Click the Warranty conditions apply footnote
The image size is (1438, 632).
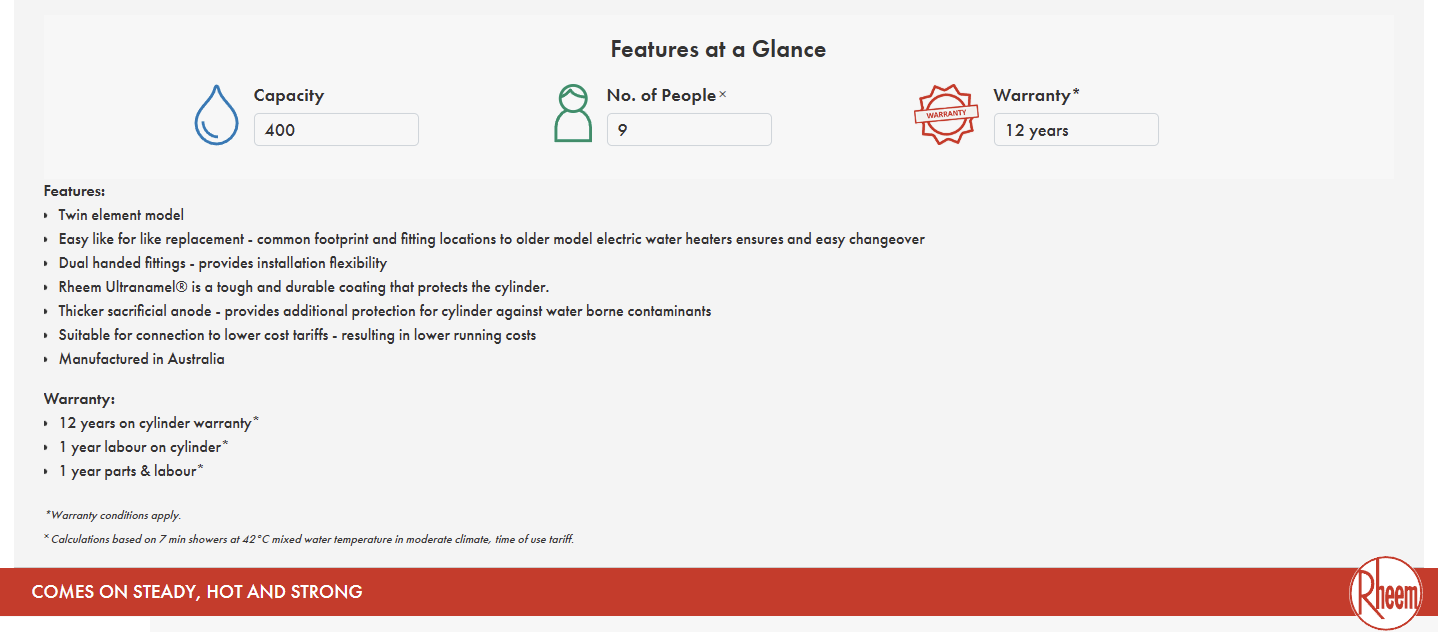click(113, 515)
